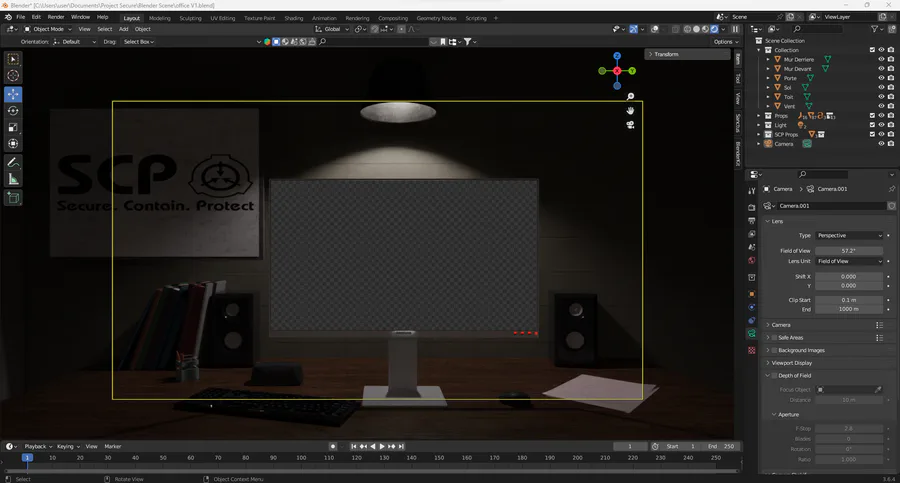Uncheck the SCP Props collection checkbox
900x483 pixels.
pos(872,134)
